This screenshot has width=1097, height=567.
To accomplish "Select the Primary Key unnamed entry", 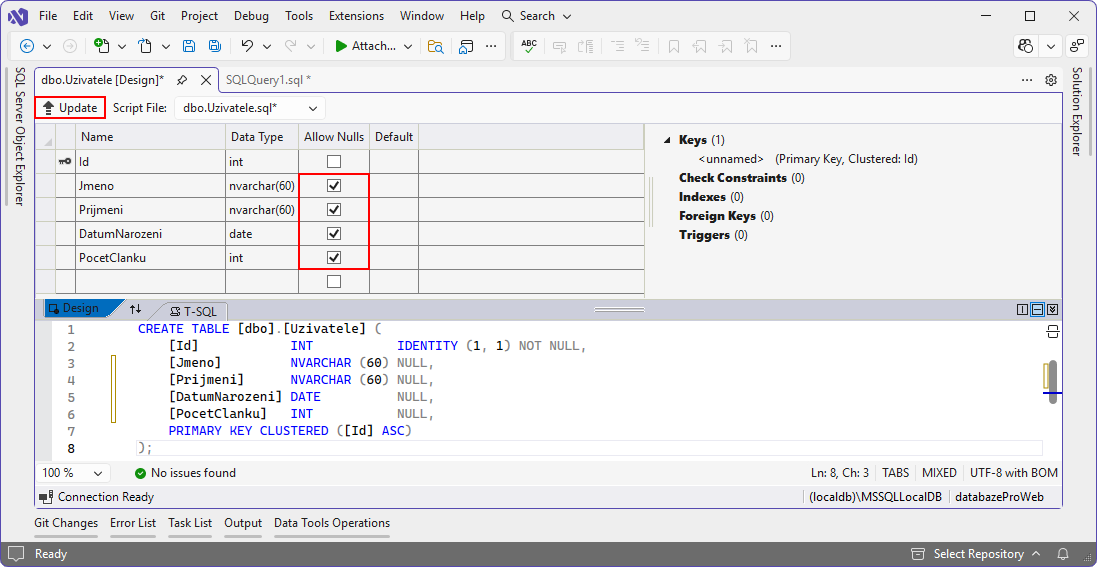I will (x=807, y=159).
